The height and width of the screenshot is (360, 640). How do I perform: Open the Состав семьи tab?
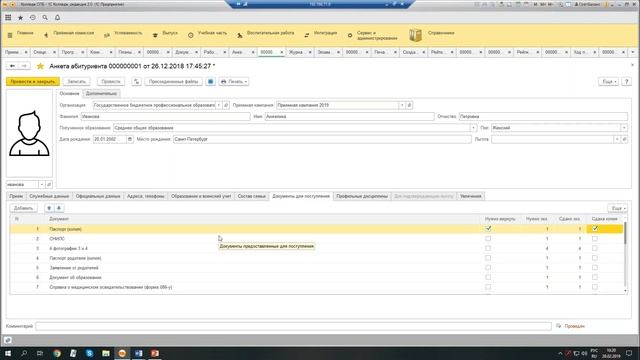pos(251,196)
